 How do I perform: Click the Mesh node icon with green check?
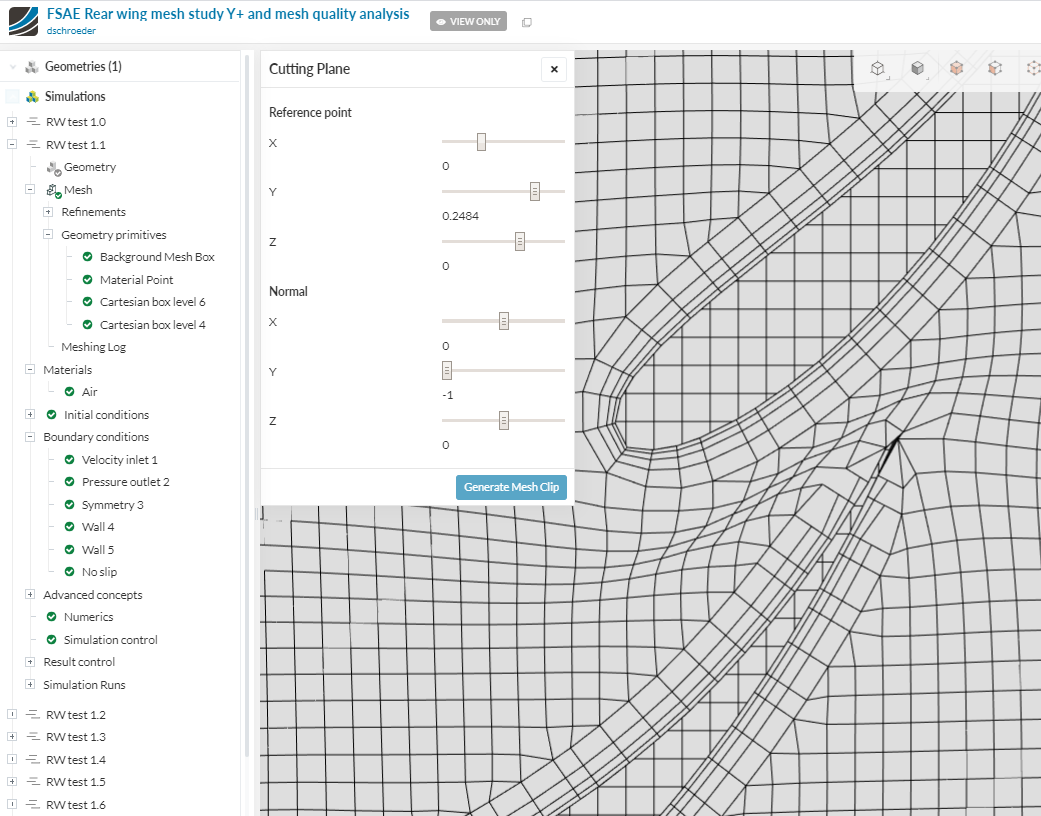(54, 191)
